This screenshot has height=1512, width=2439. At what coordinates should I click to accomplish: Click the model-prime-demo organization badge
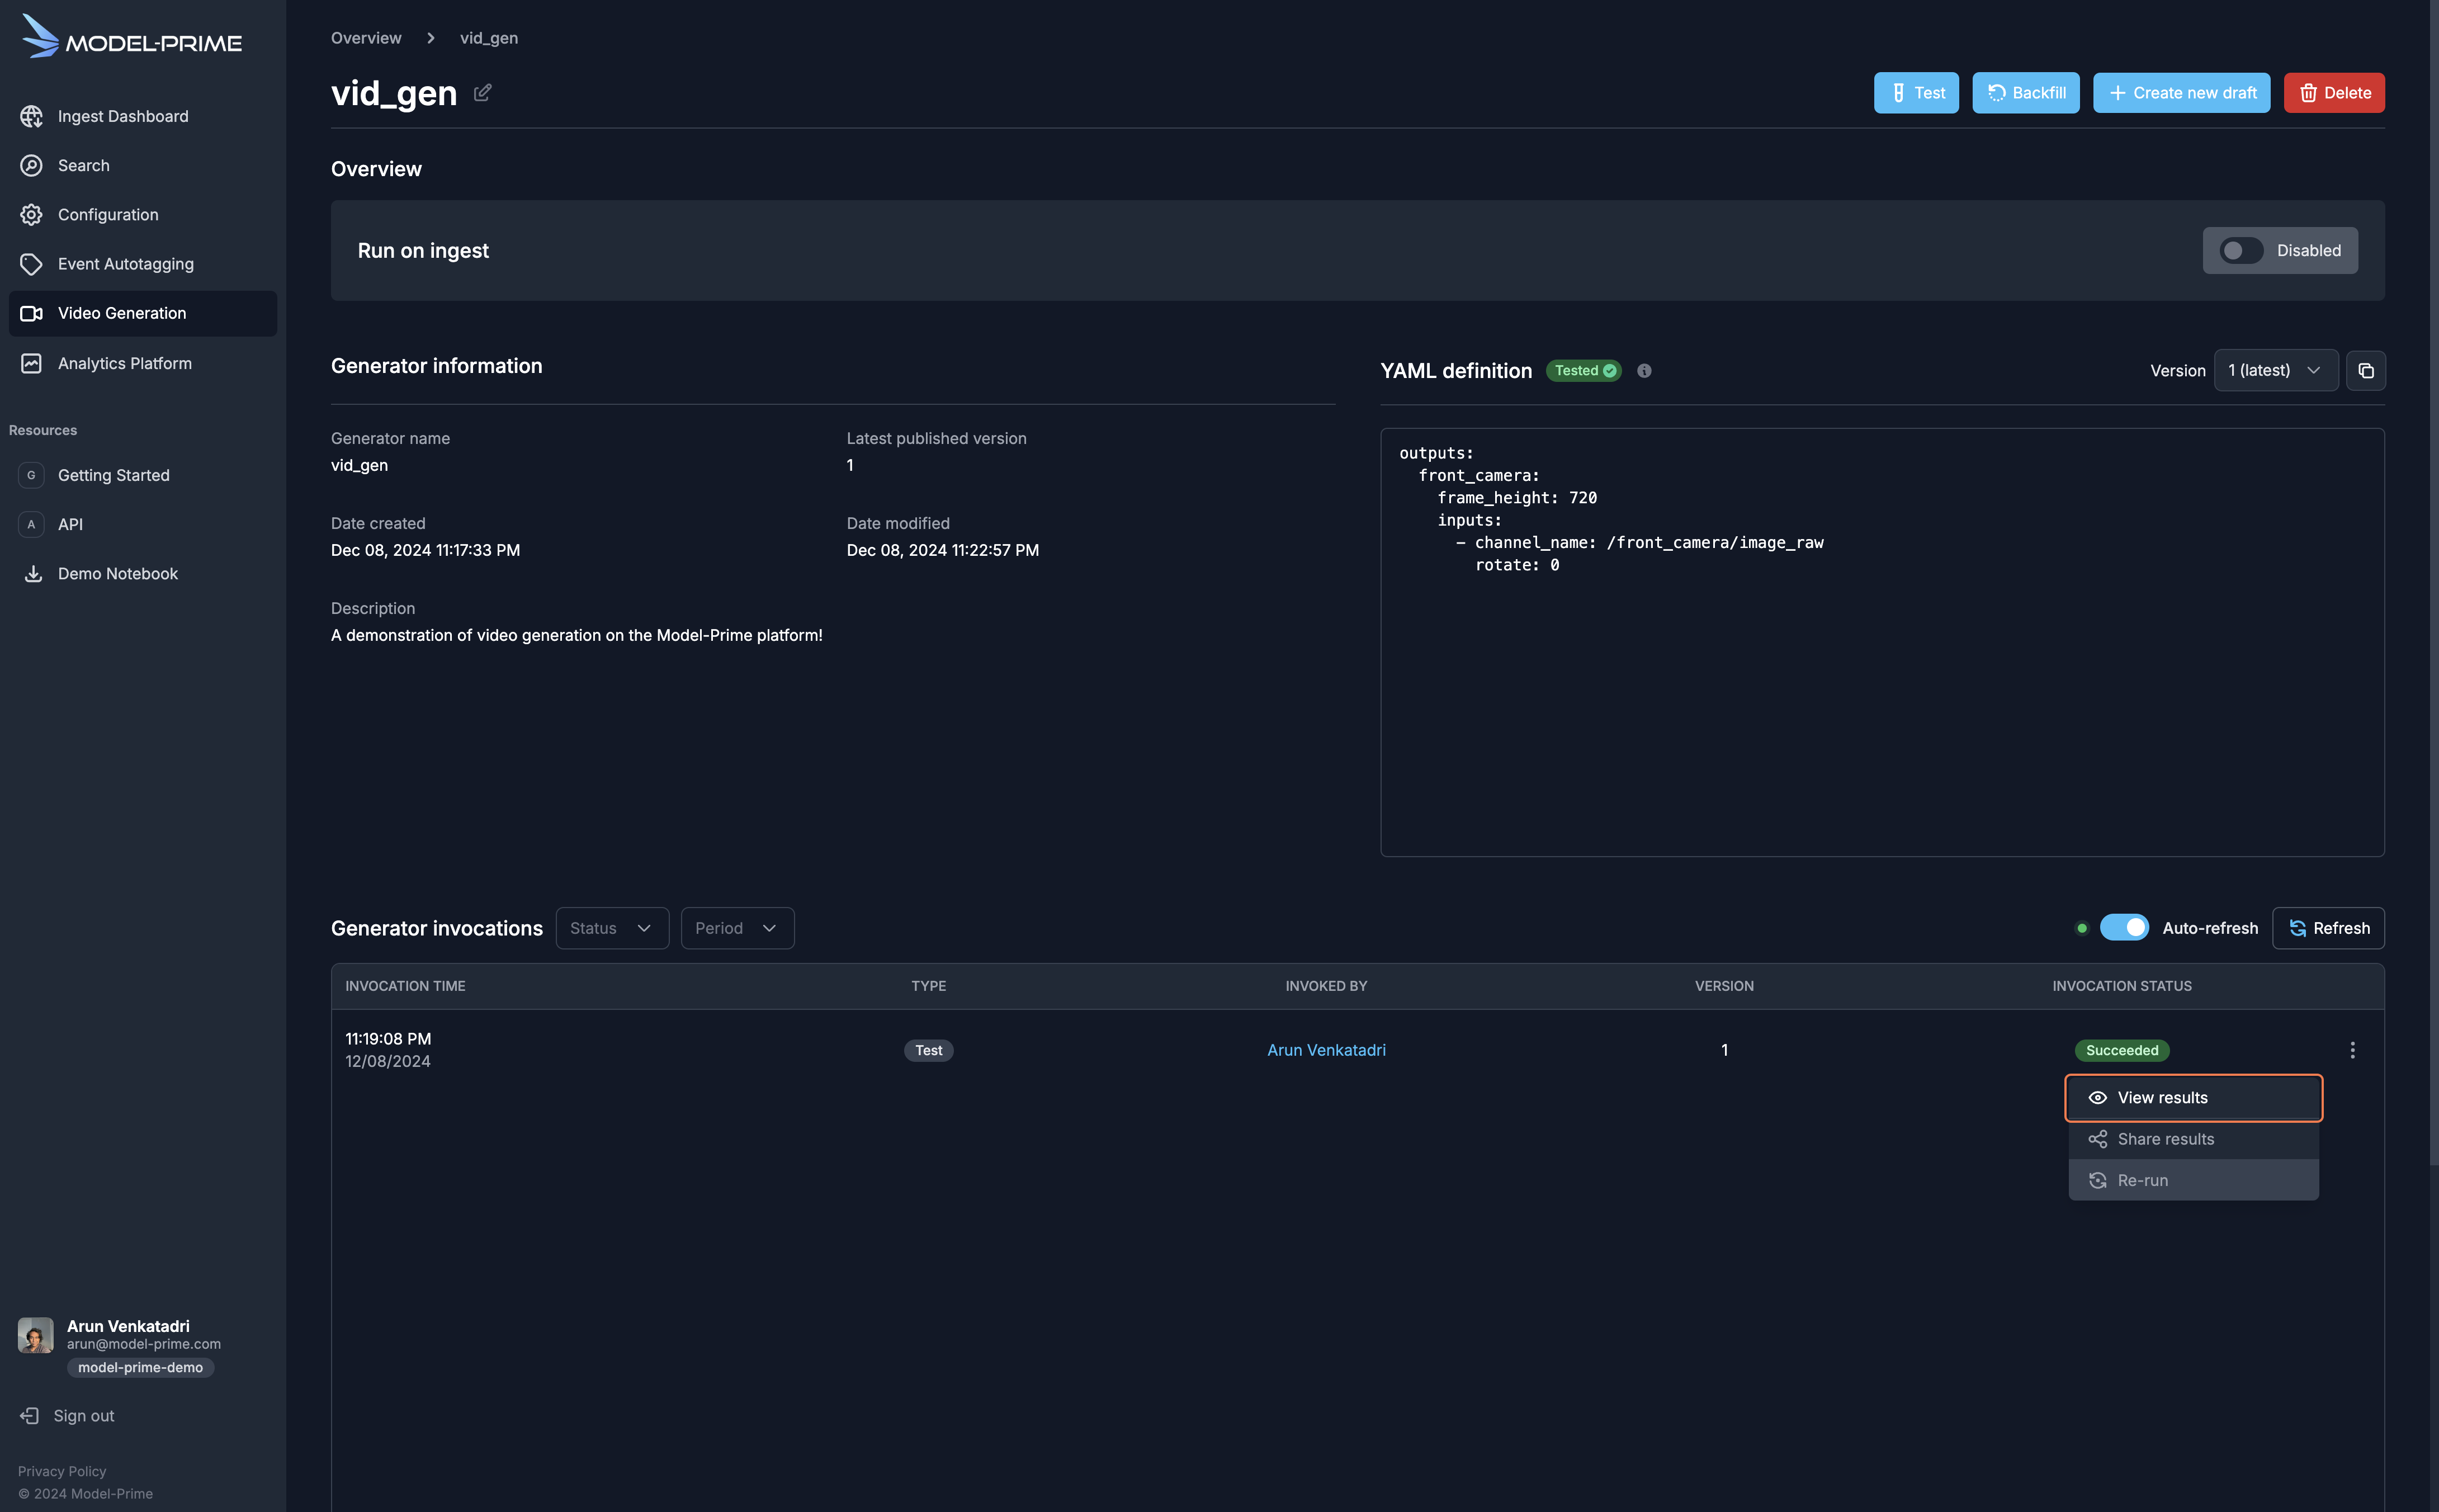coord(140,1367)
